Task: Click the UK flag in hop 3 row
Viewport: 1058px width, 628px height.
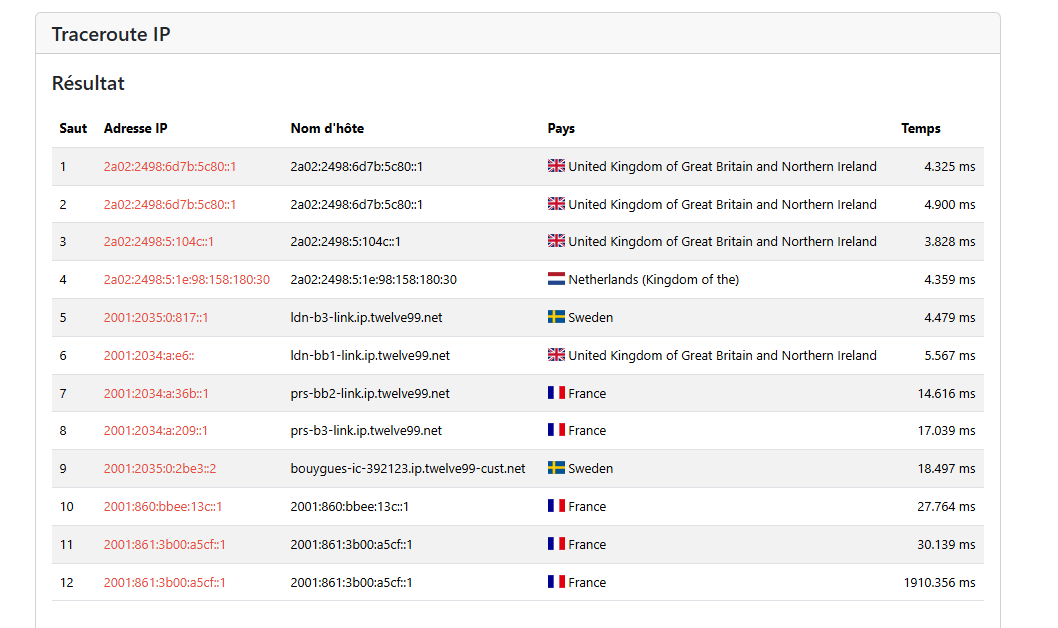Action: [556, 240]
